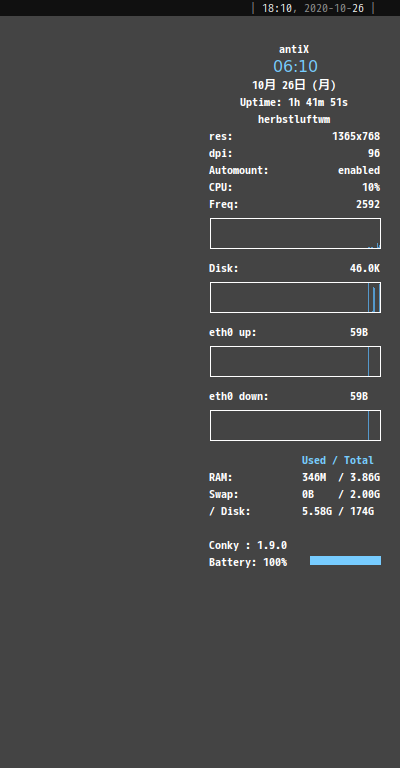Click the RAM usage 346M / 3.86G
The width and height of the screenshot is (400, 768).
tap(341, 478)
